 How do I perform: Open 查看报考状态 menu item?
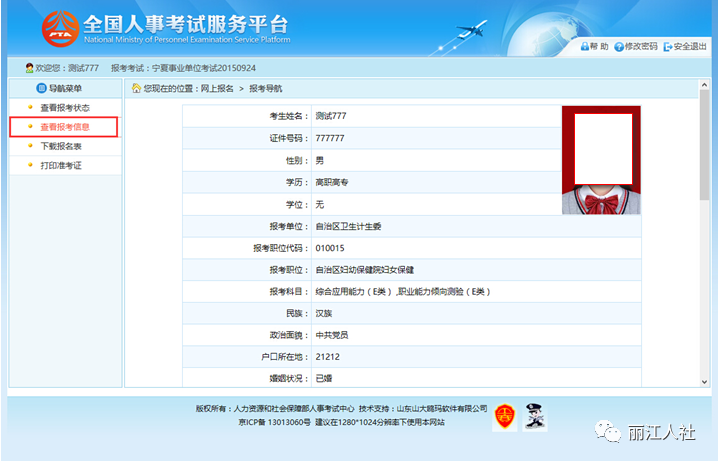tap(65, 108)
